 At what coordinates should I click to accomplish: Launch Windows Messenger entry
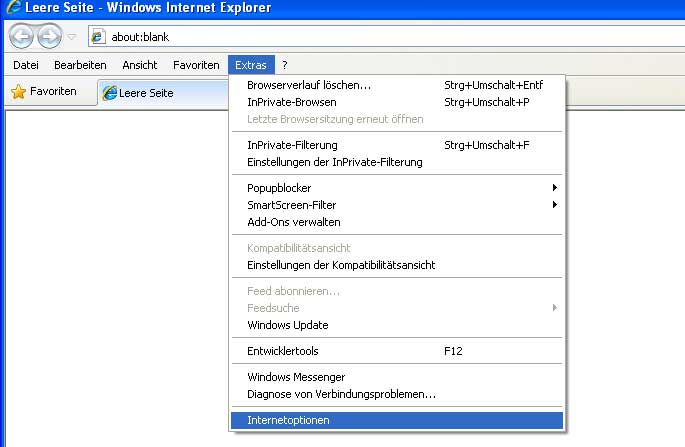click(x=397, y=377)
